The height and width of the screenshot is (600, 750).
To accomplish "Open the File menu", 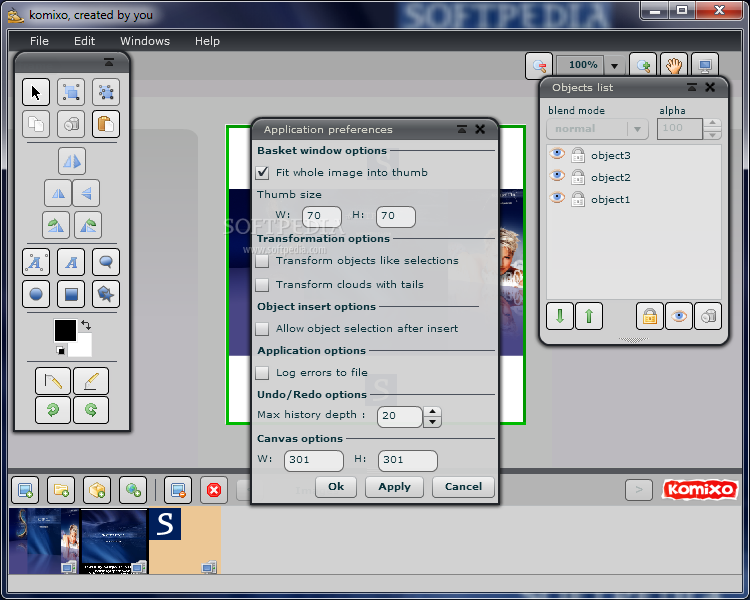I will click(x=39, y=41).
